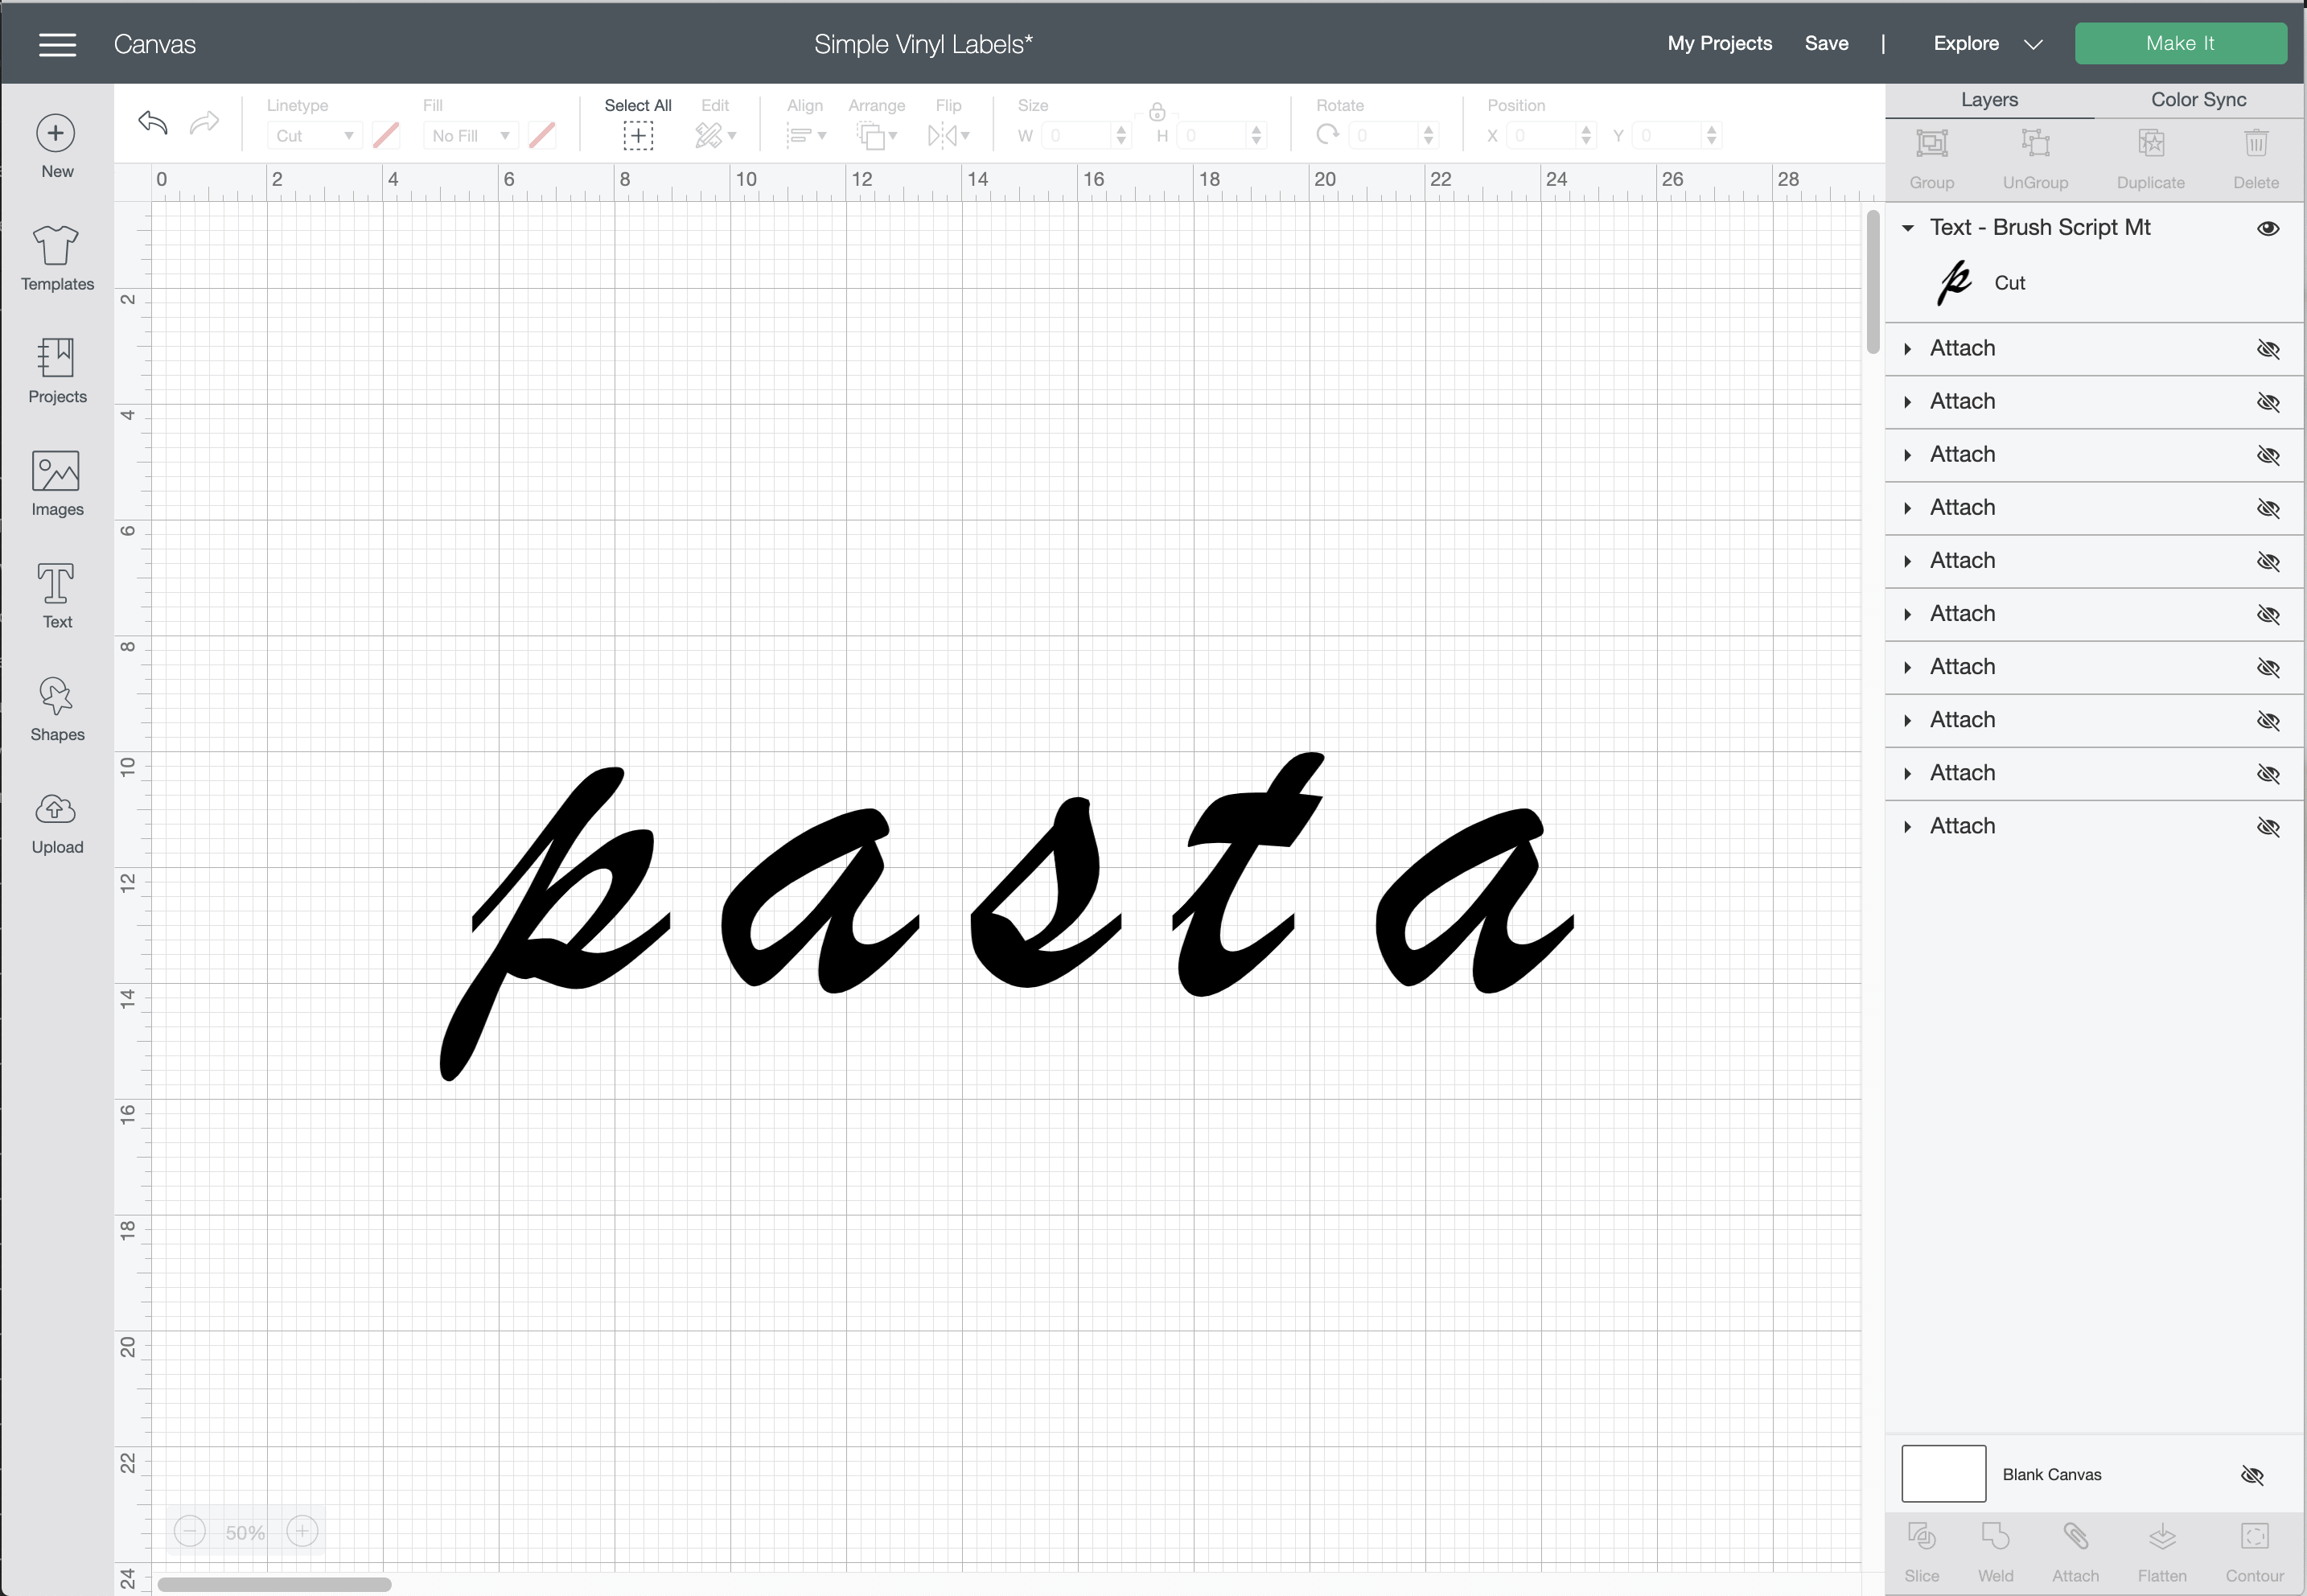Hide the Text Brush Script Mt layer
2307x1596 pixels.
pos(2267,228)
